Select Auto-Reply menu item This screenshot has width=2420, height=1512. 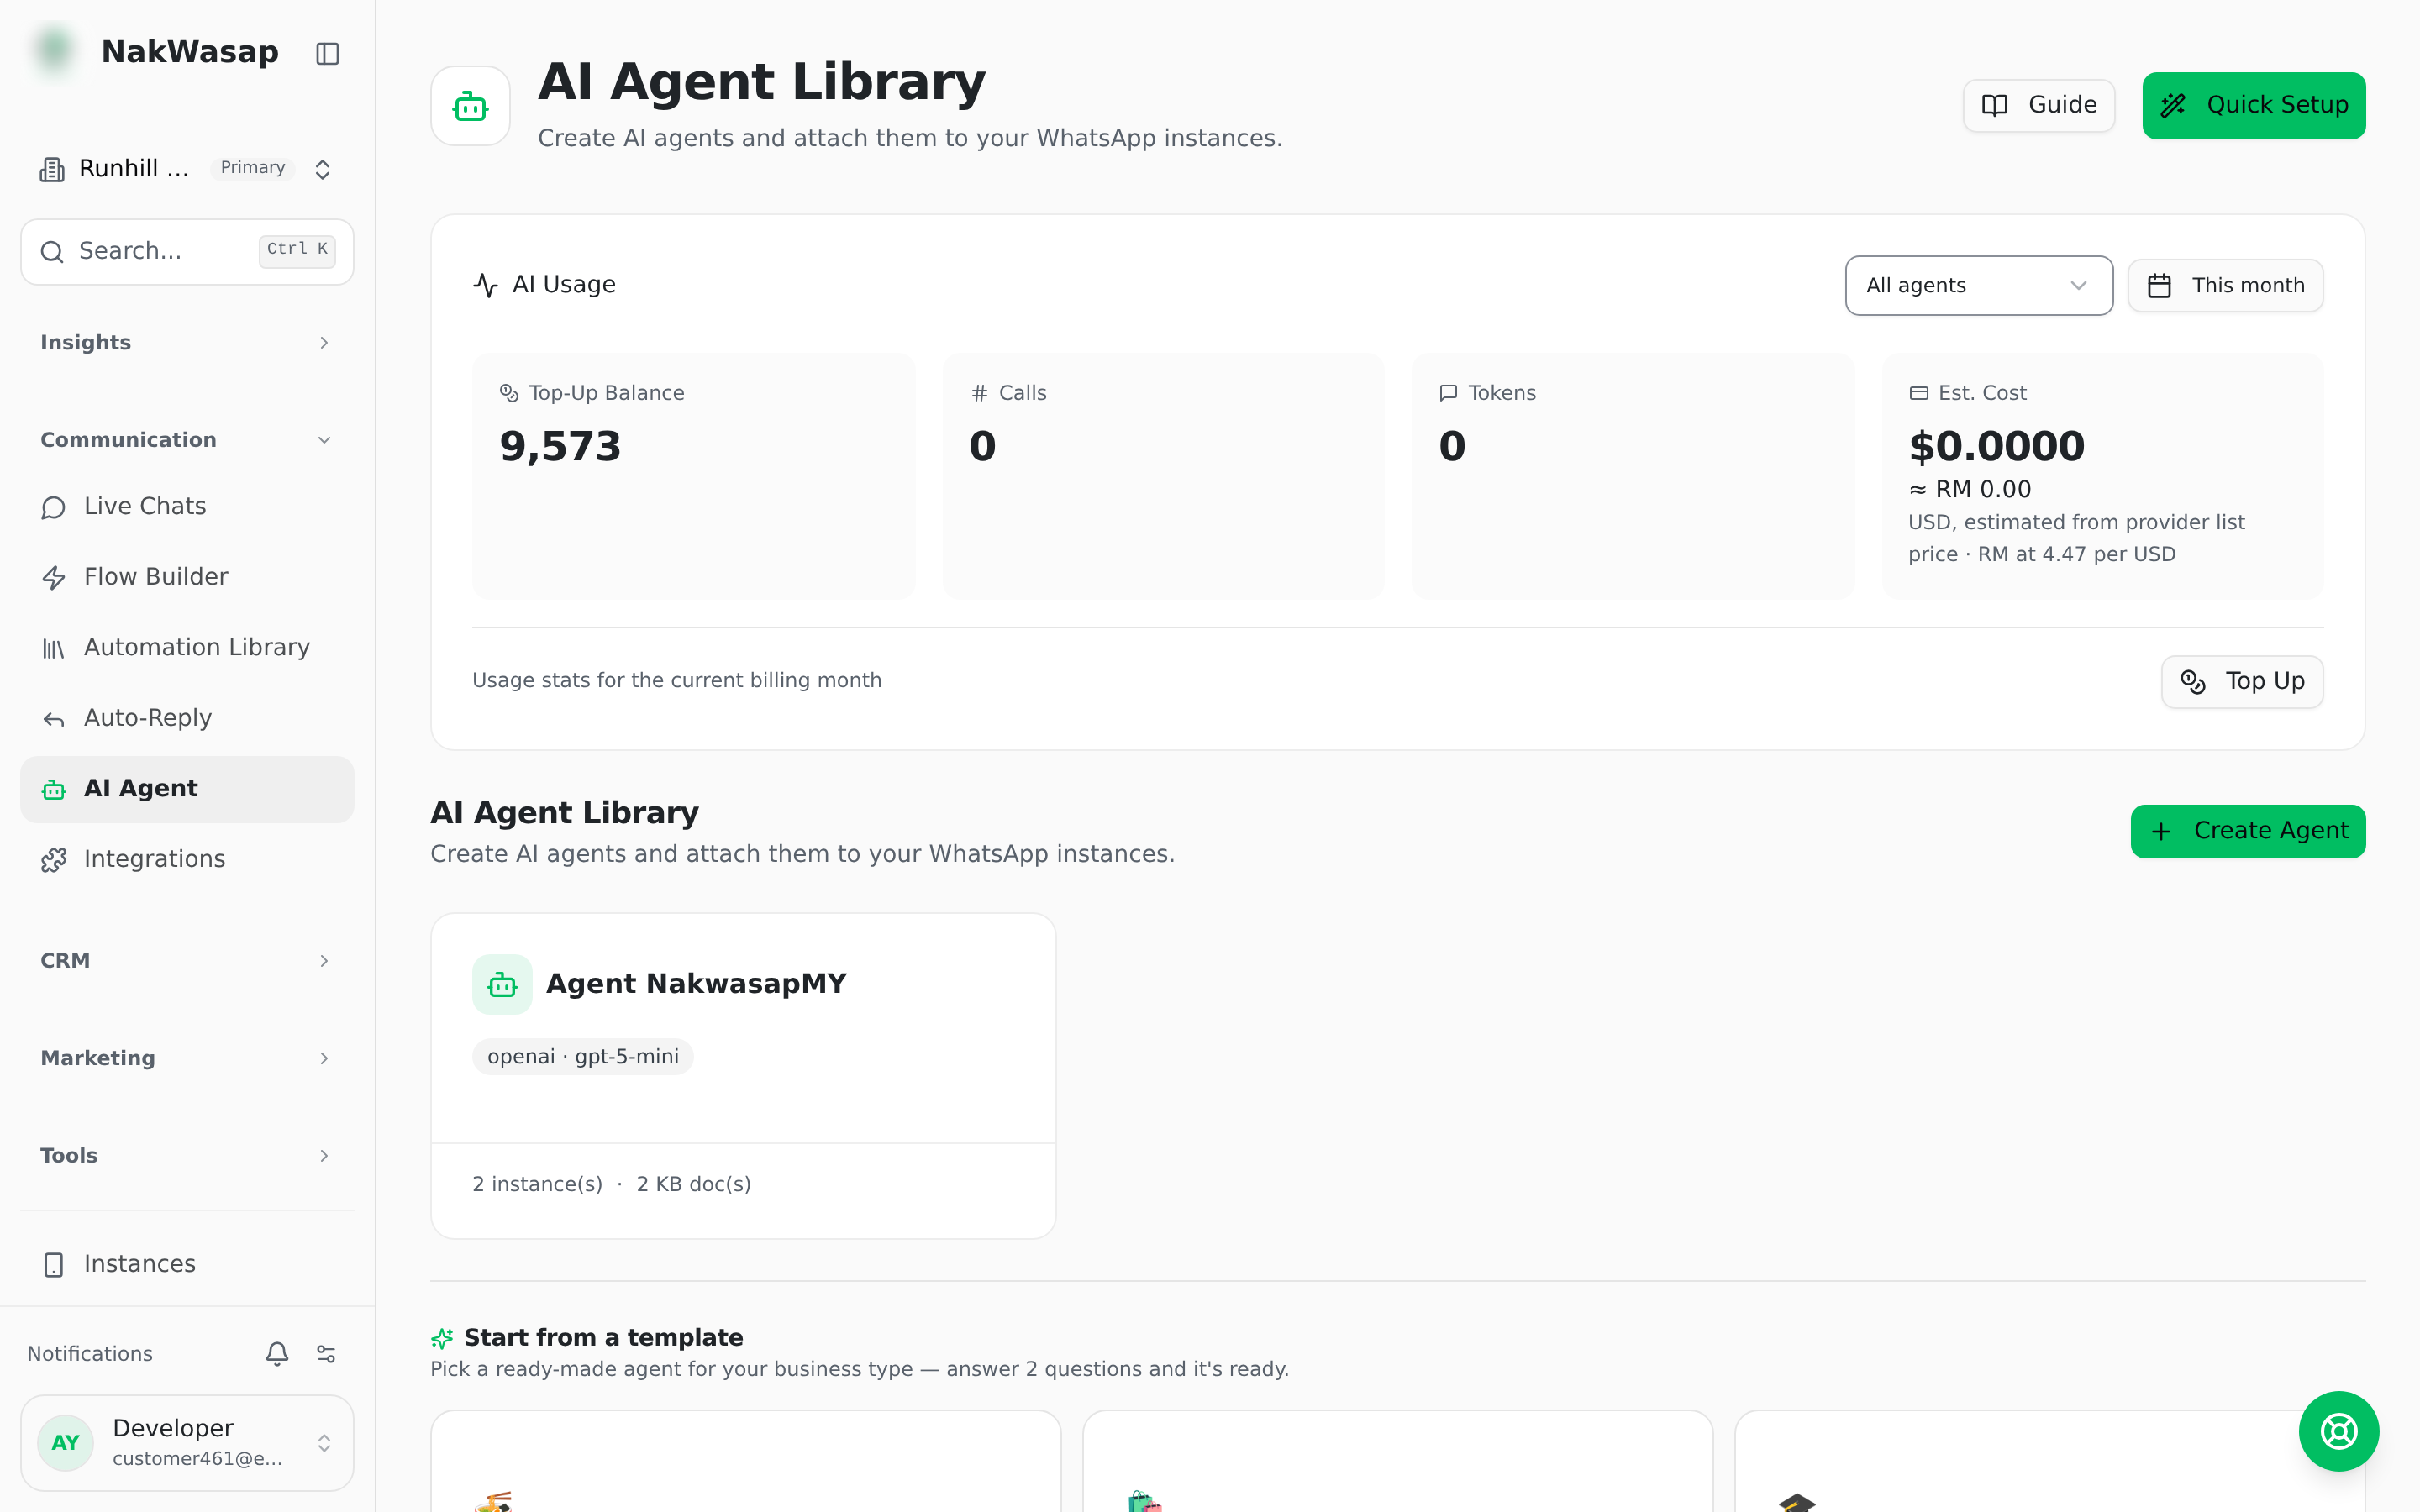coord(187,718)
